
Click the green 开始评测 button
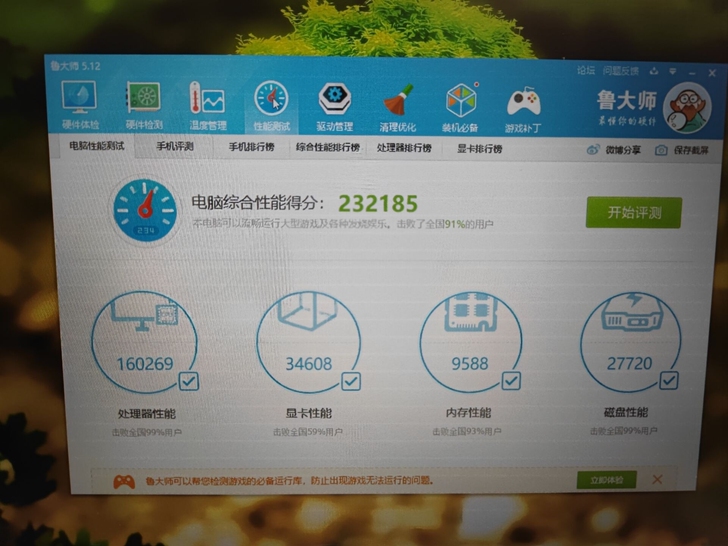(x=634, y=212)
